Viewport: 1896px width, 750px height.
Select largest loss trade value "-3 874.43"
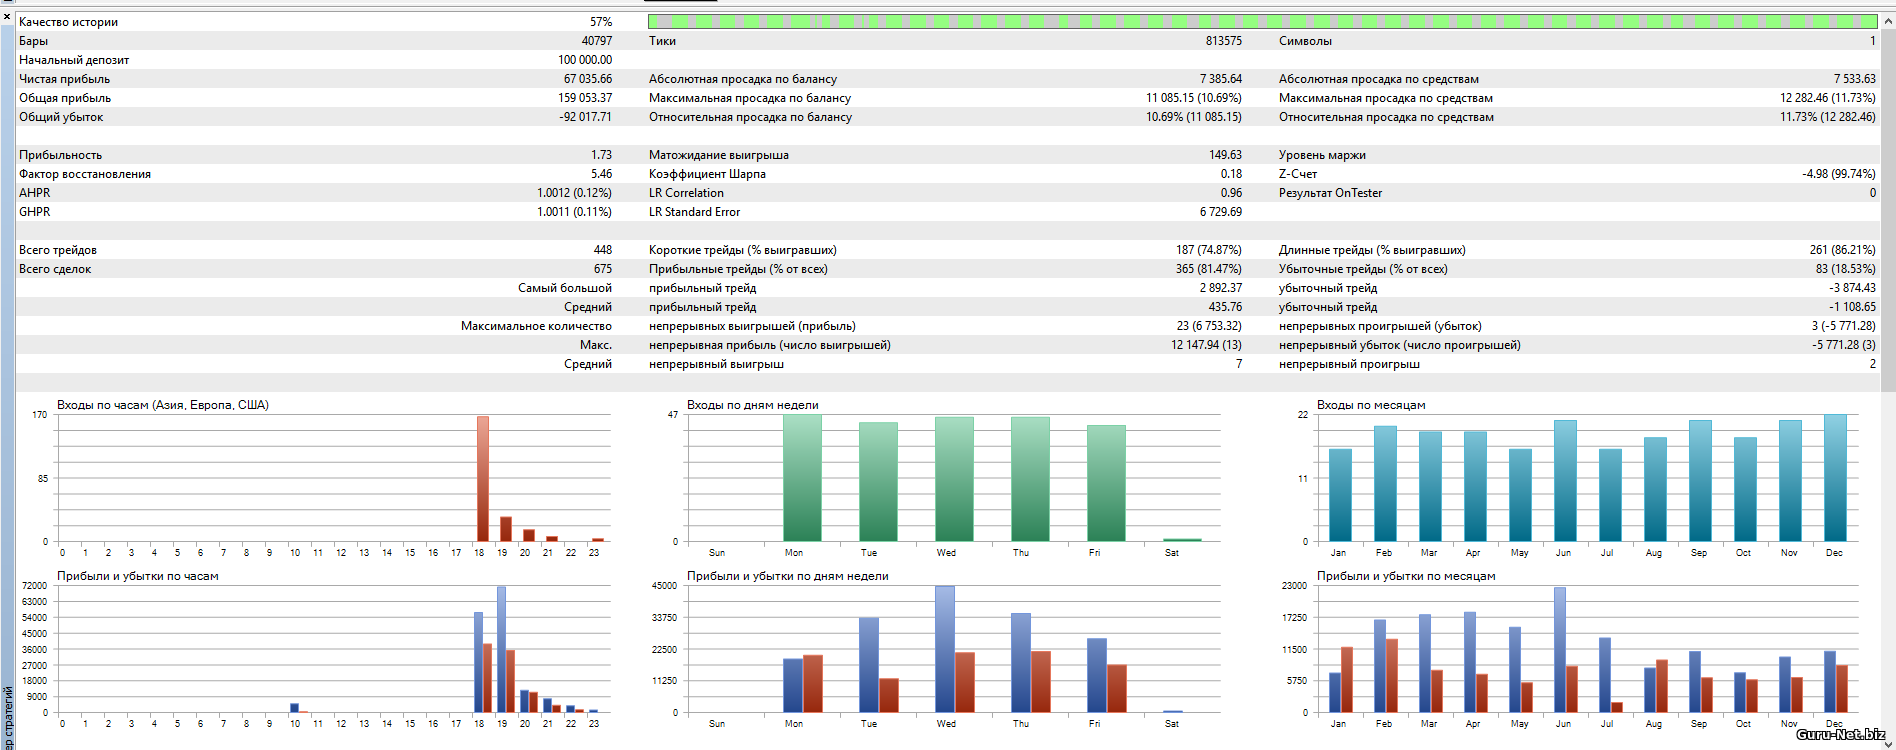coord(1852,288)
